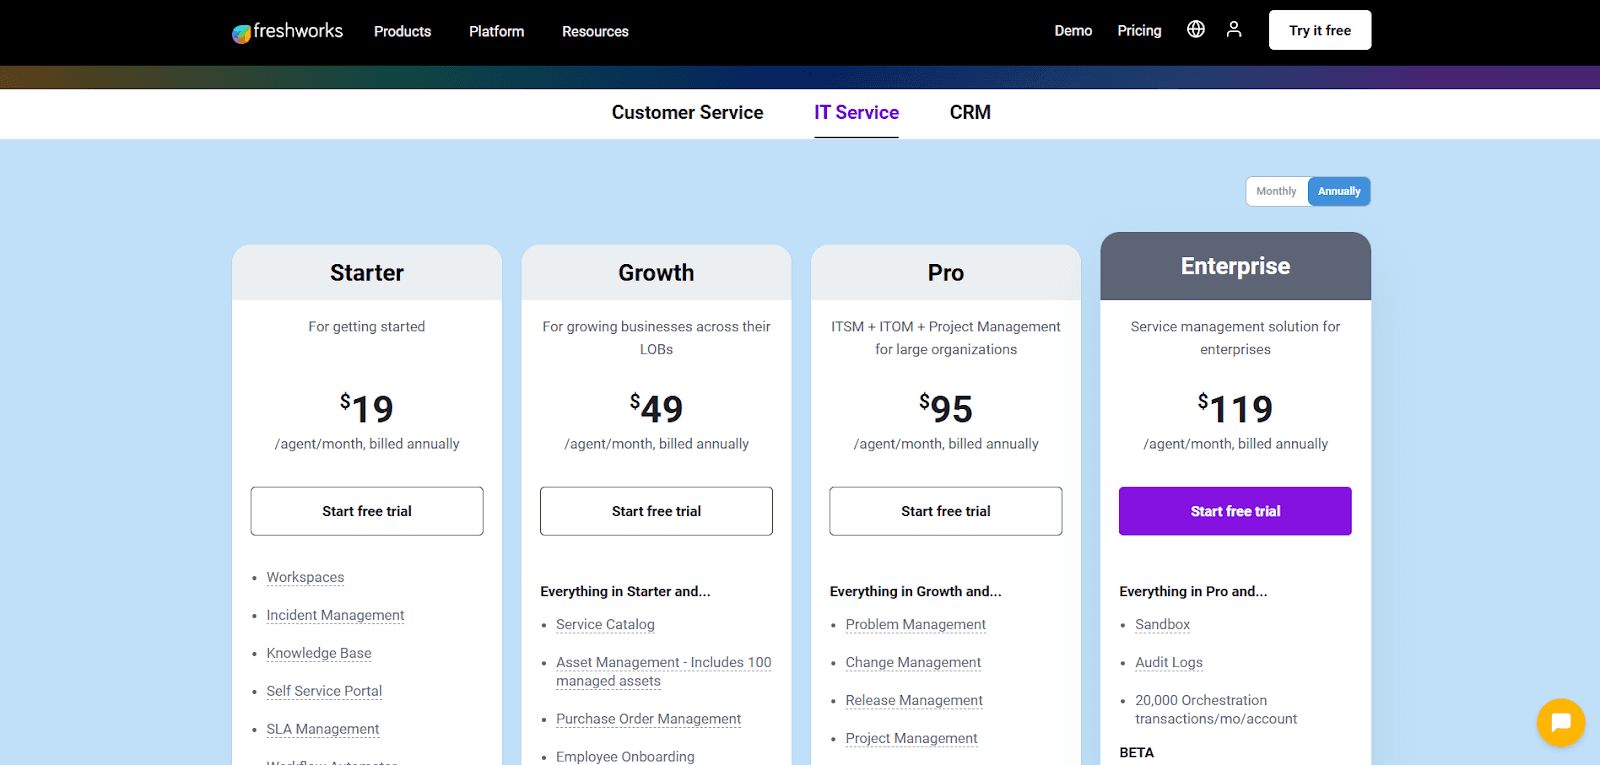Open the chat widget bubble

point(1560,722)
